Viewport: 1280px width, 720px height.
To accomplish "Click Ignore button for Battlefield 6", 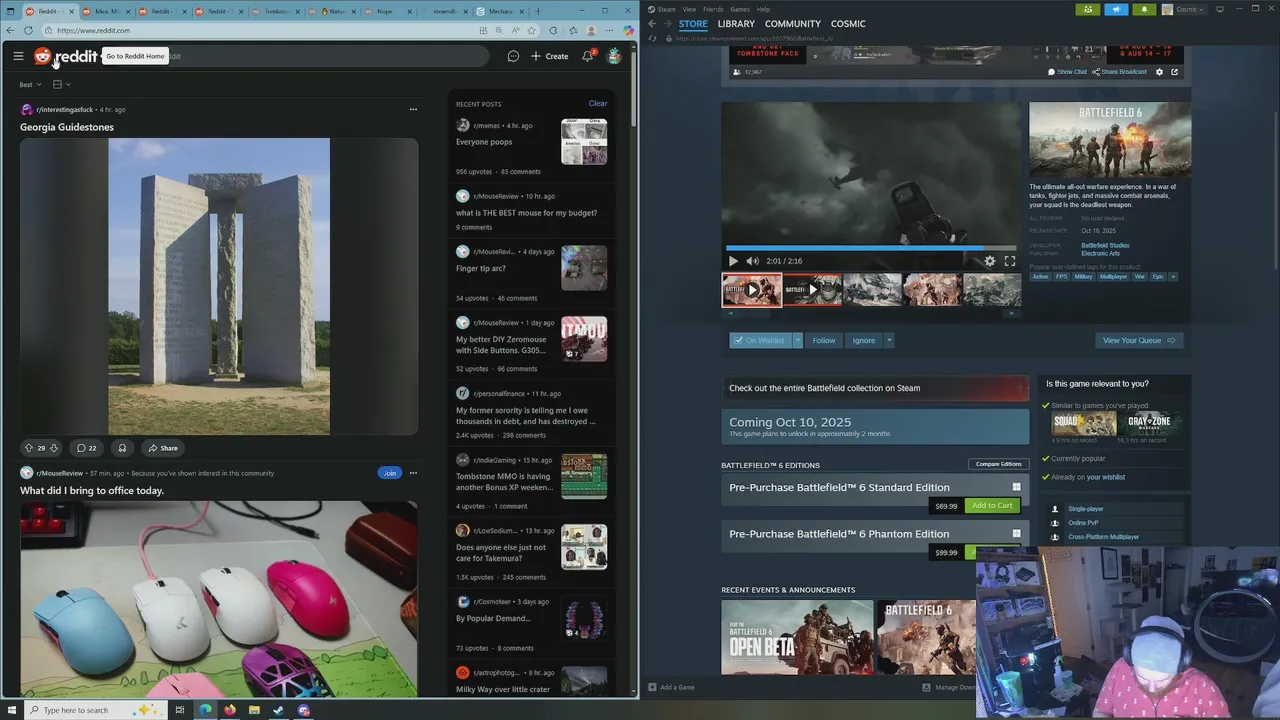I will [864, 340].
